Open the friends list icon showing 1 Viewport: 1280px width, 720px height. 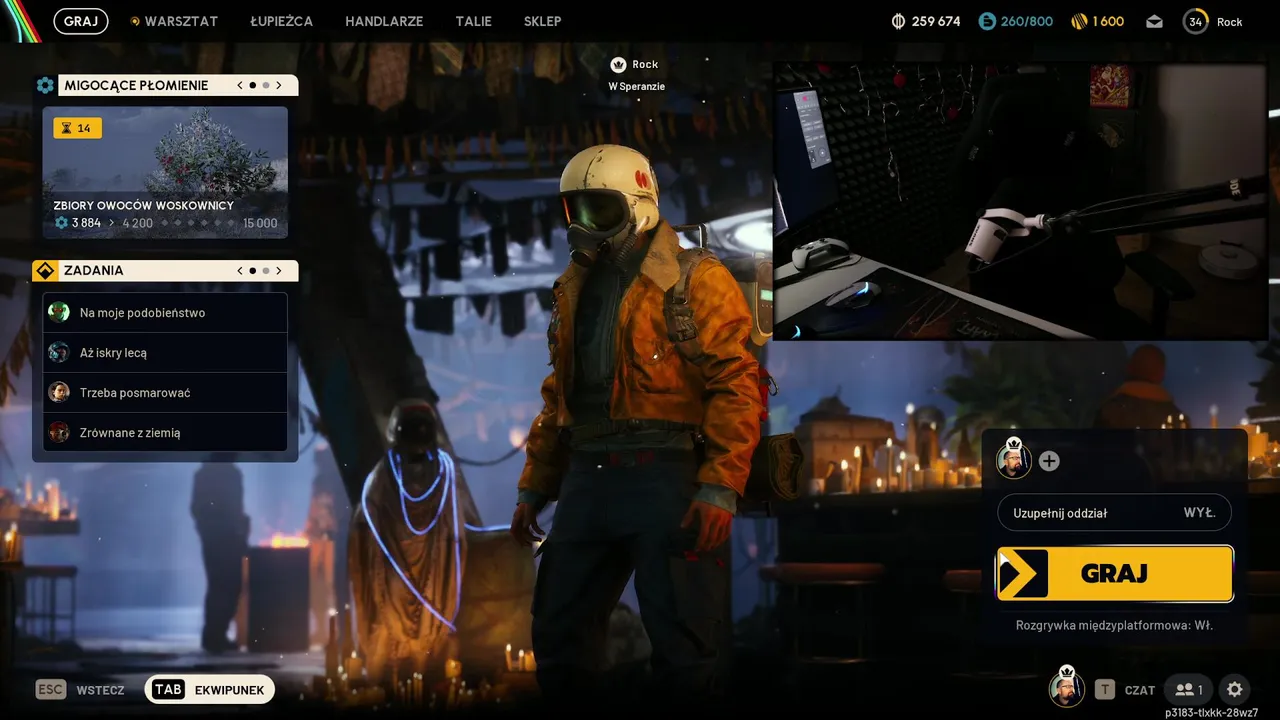pyautogui.click(x=1189, y=690)
